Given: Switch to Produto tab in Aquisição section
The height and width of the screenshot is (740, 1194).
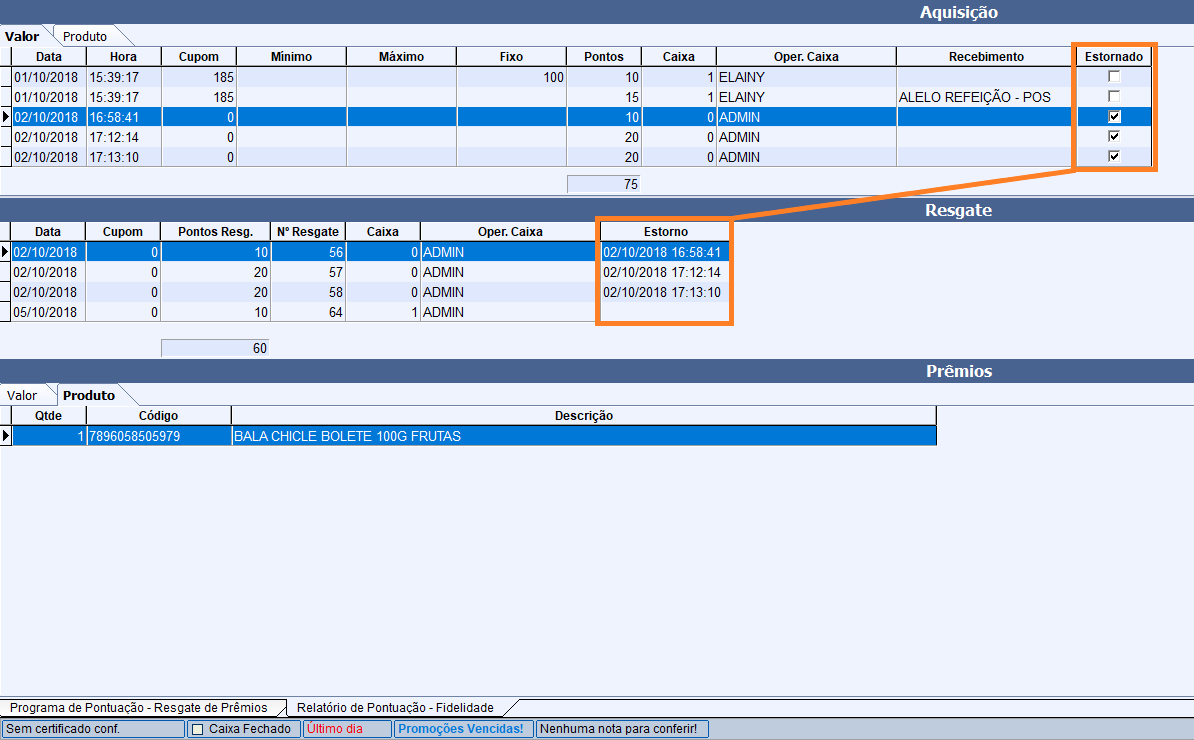Looking at the screenshot, I should tap(85, 36).
